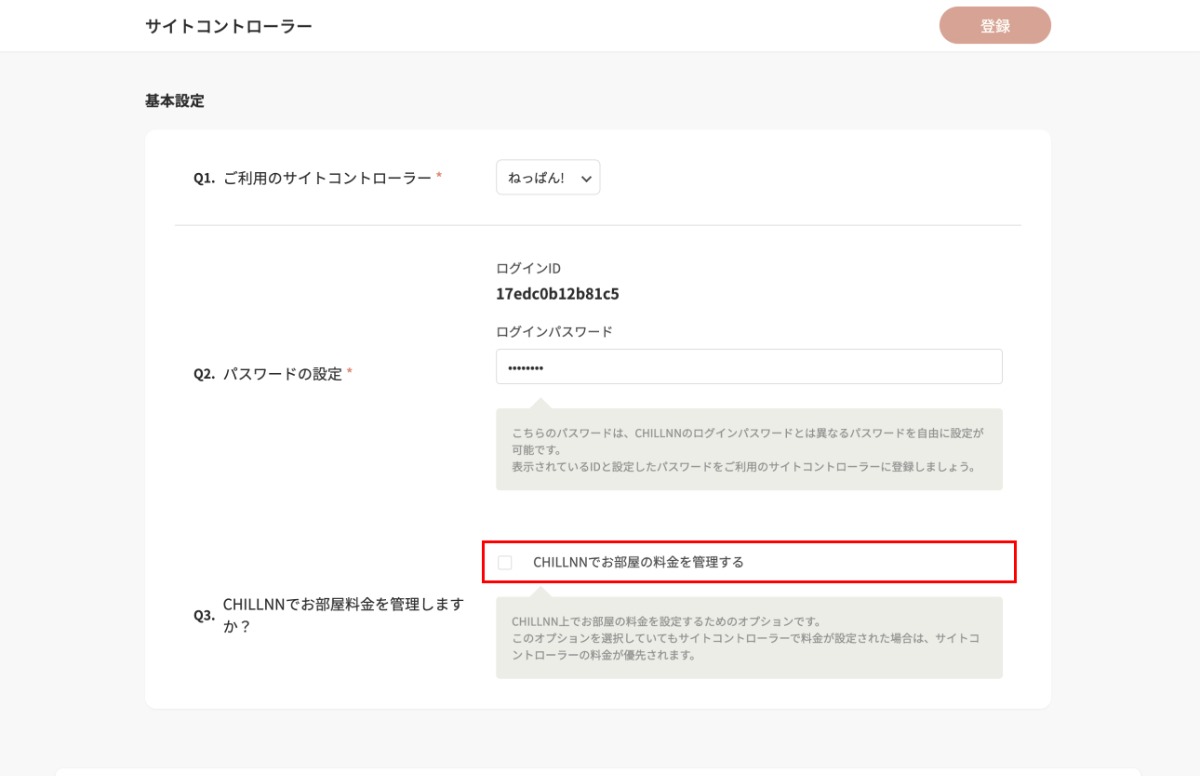Click the room pricing option description box
Viewport: 1200px width, 776px height.
coord(748,638)
